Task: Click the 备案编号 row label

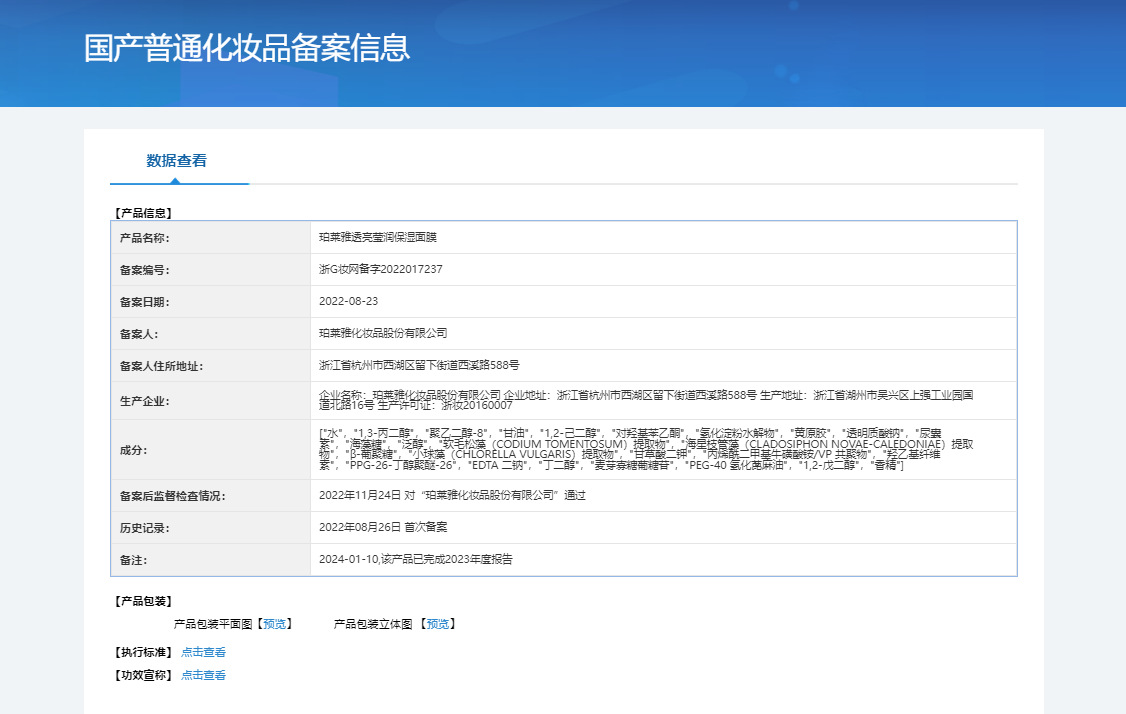Action: pyautogui.click(x=144, y=270)
